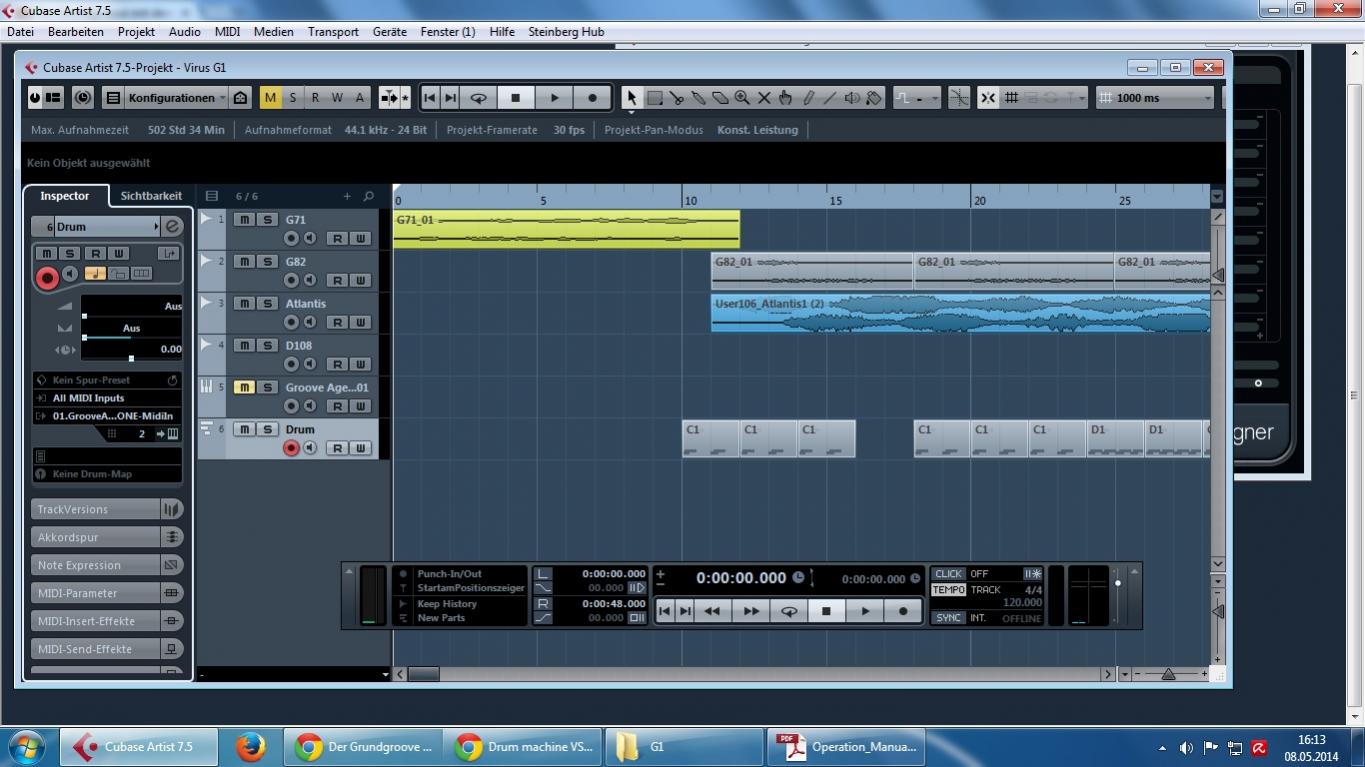Open All MIDI Inputs routing dropdown
The height and width of the screenshot is (767, 1365).
coord(107,398)
